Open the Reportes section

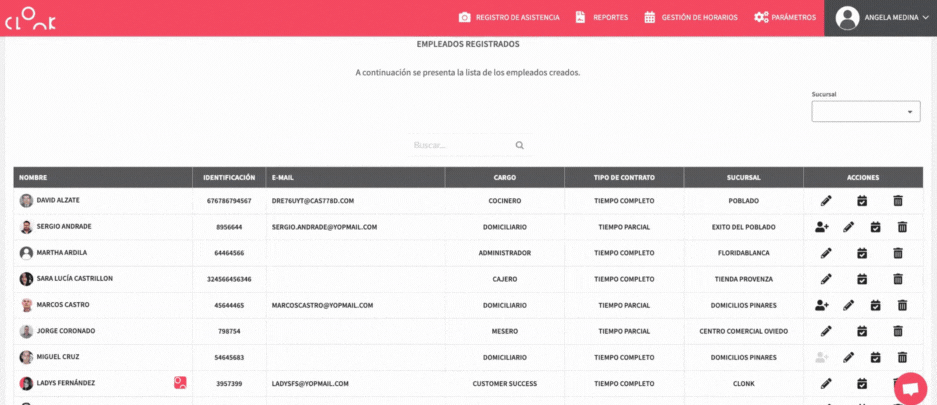(602, 17)
